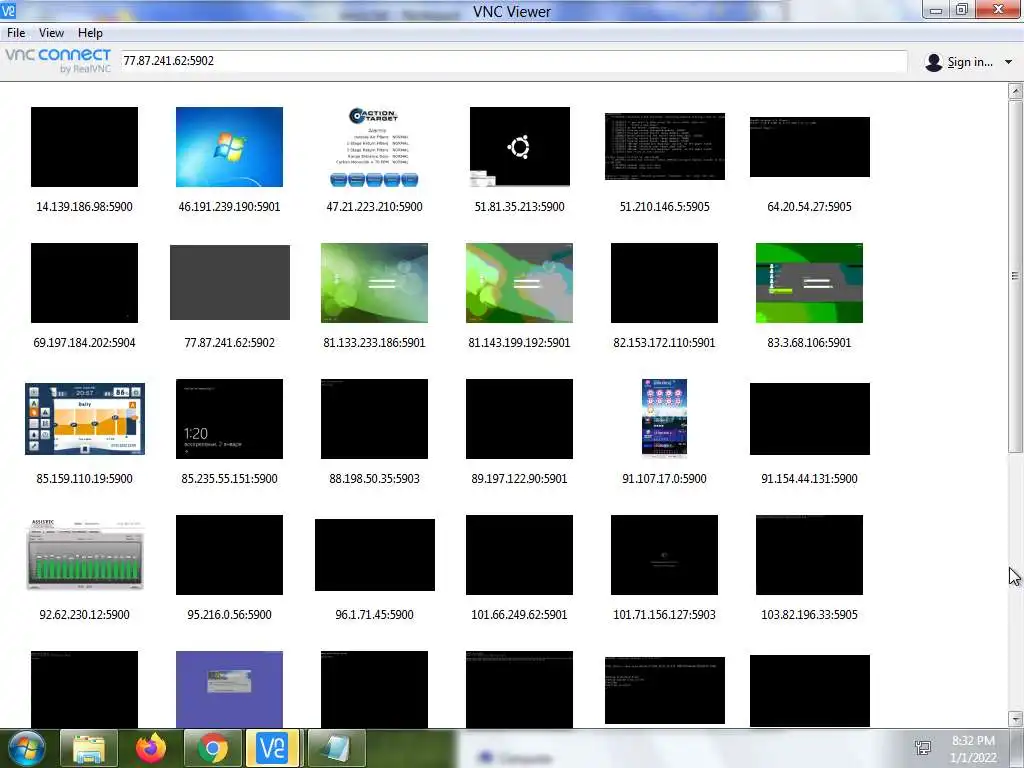The width and height of the screenshot is (1024, 768).
Task: Click the label text 51.210.146.5:5905
Action: (x=664, y=206)
